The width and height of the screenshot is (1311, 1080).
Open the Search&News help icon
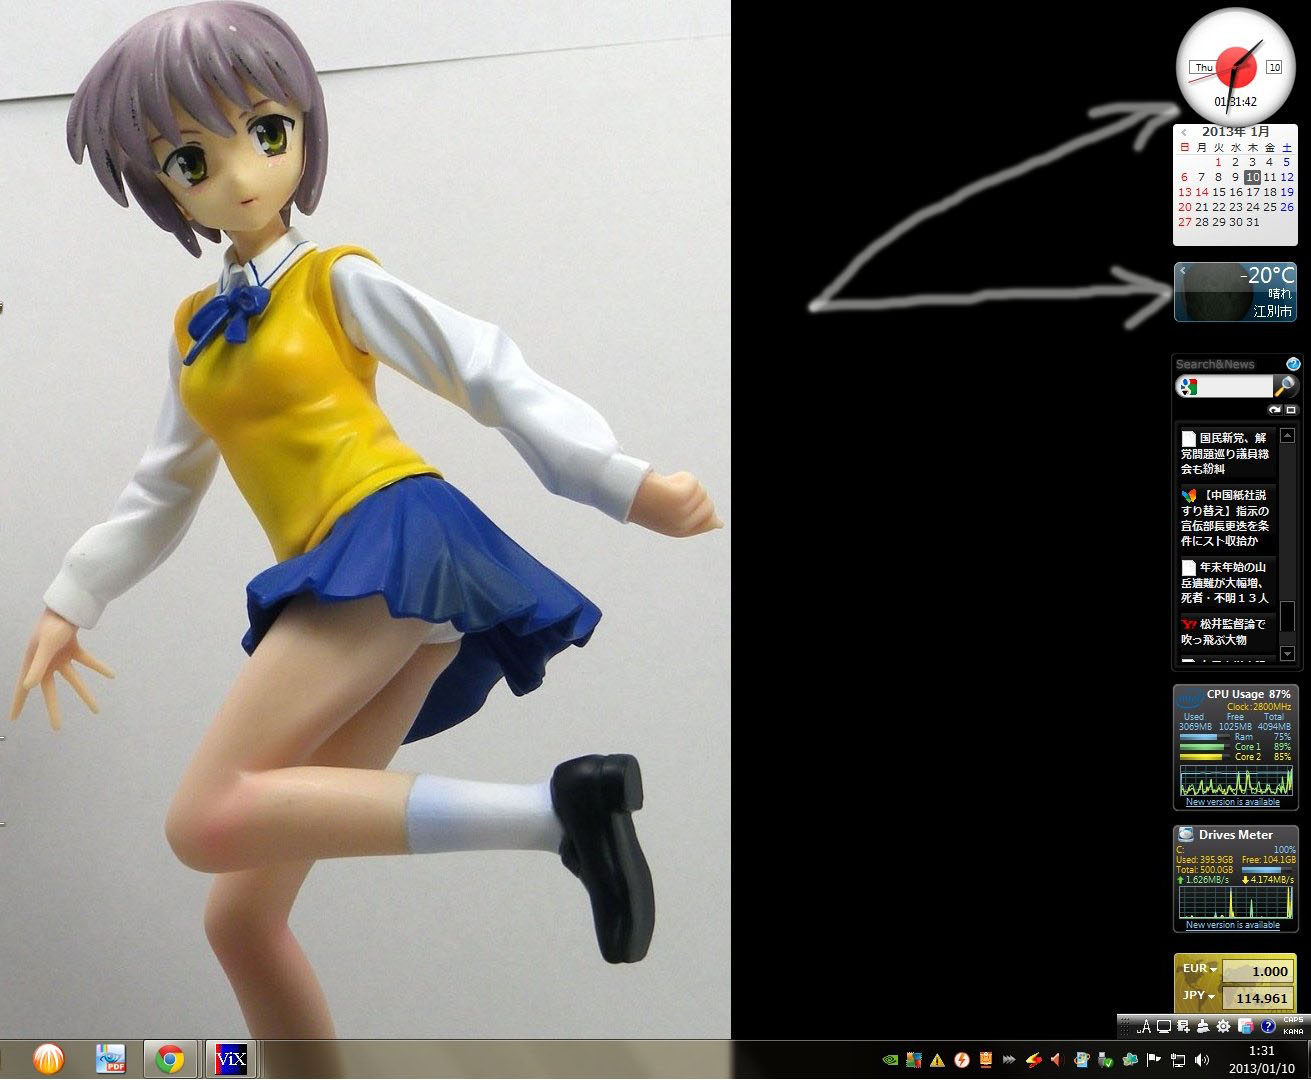point(1293,364)
